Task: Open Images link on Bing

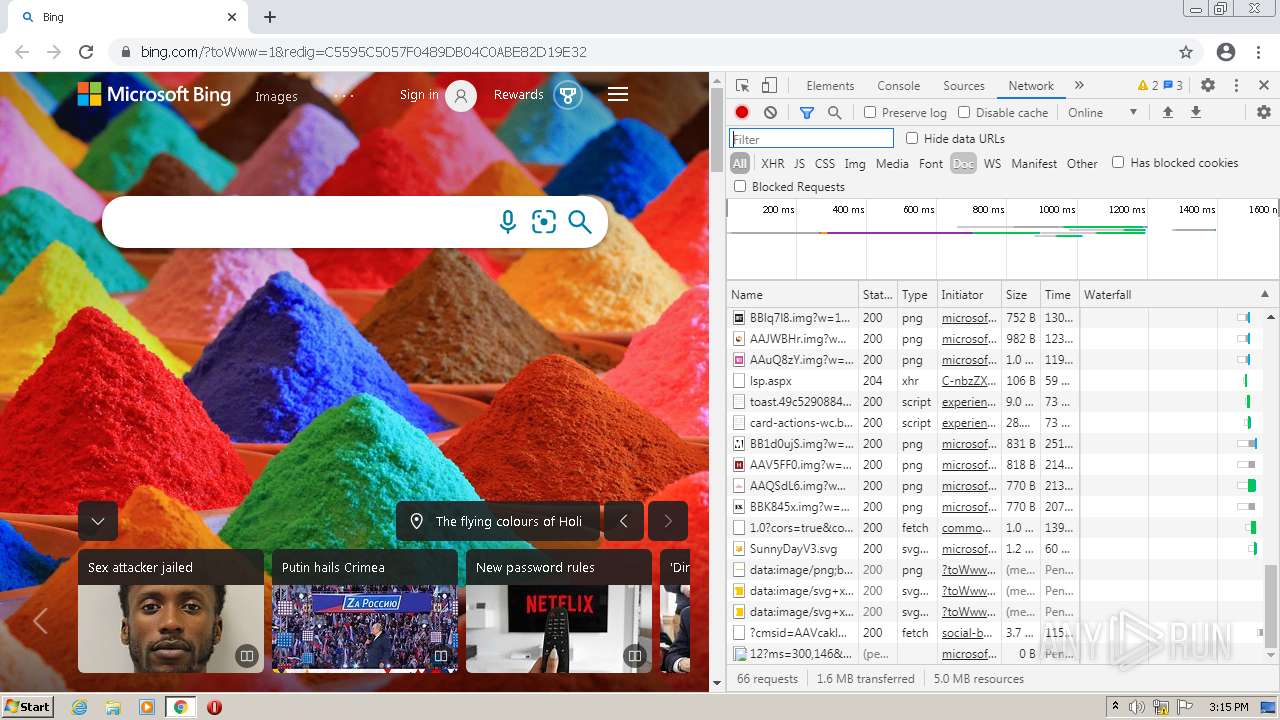Action: click(276, 97)
